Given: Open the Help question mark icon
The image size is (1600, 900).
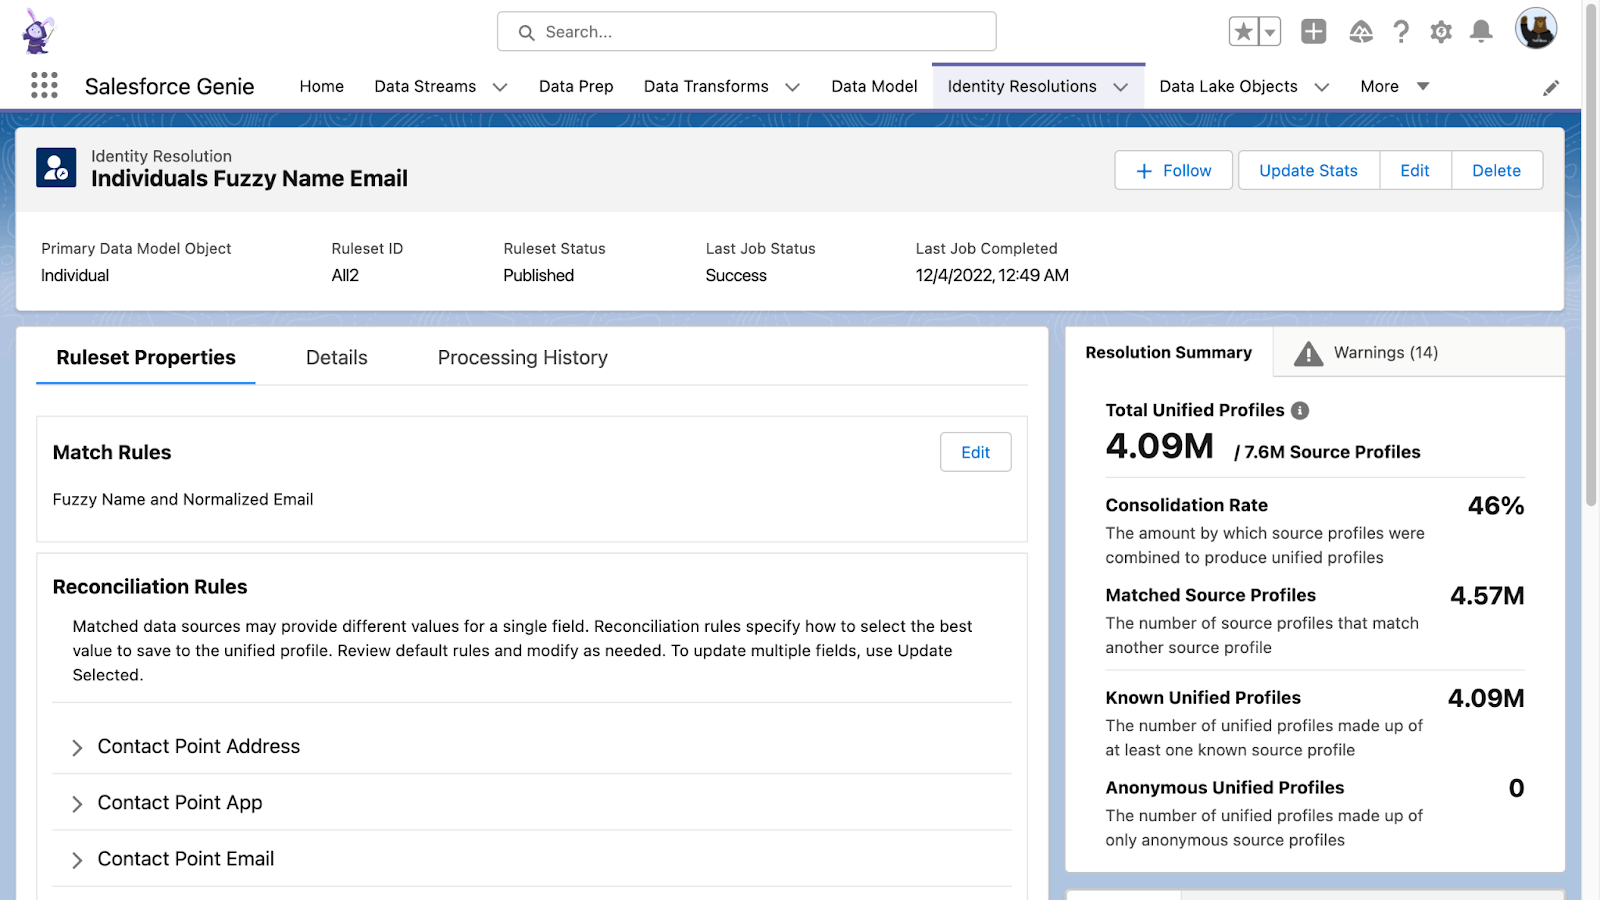Looking at the screenshot, I should tap(1401, 32).
